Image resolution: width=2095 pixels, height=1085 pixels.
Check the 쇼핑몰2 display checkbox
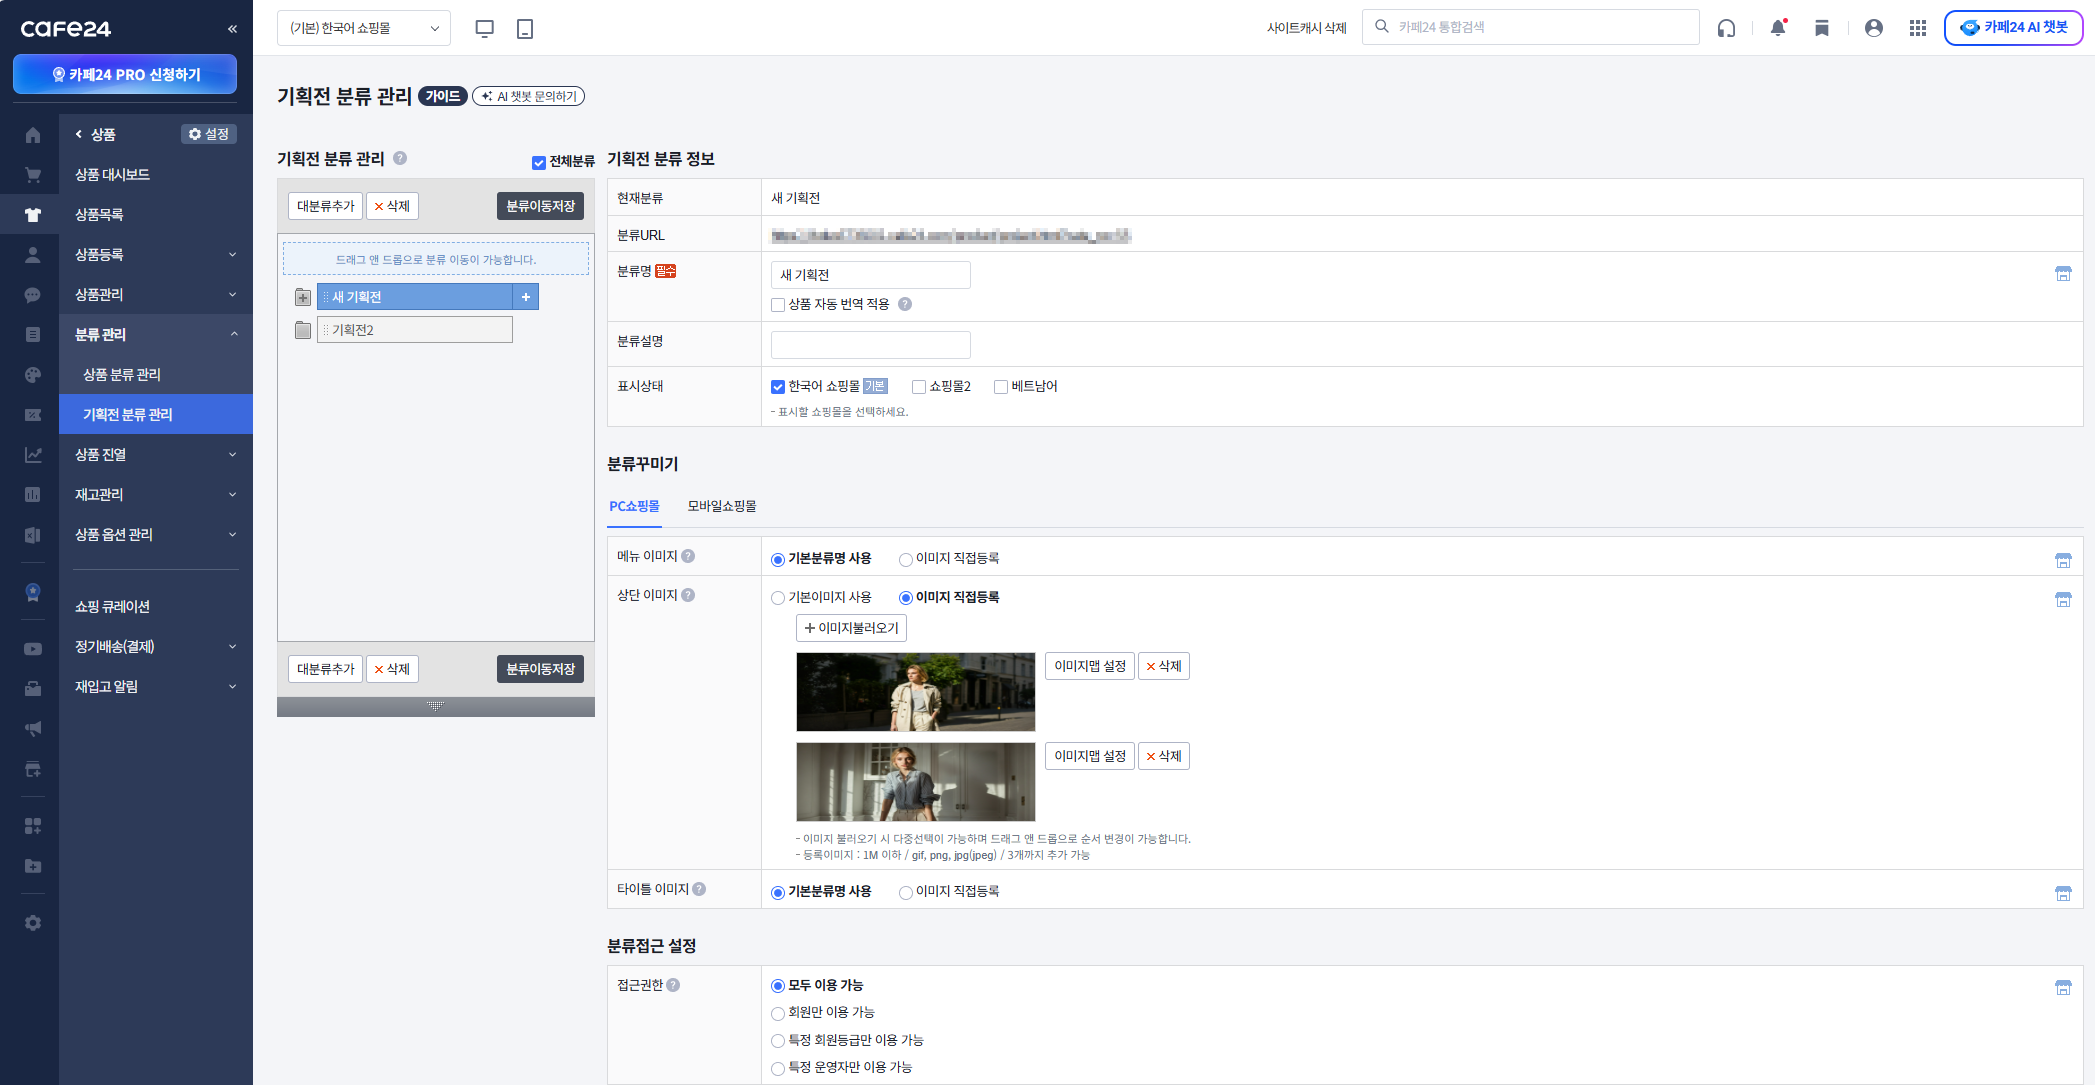[918, 387]
